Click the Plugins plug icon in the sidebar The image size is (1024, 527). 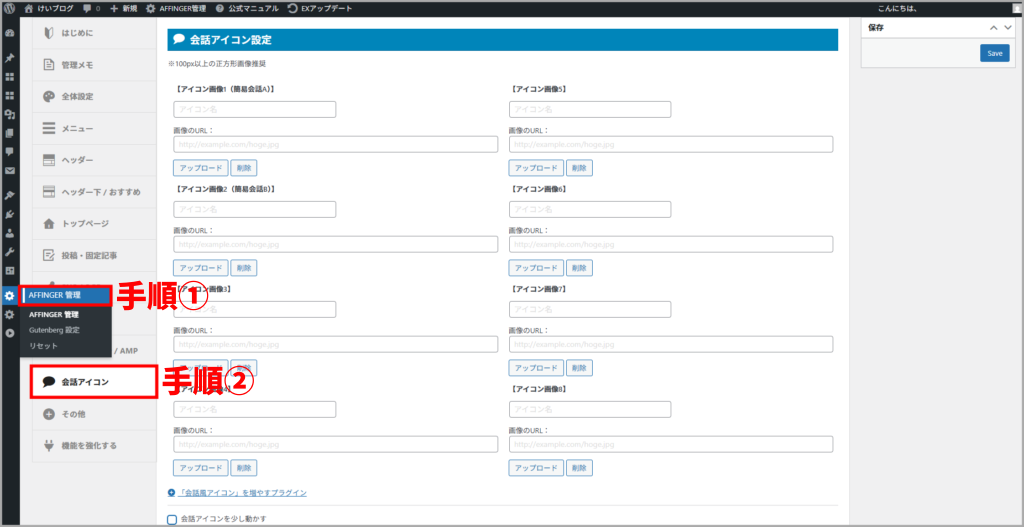[9, 214]
